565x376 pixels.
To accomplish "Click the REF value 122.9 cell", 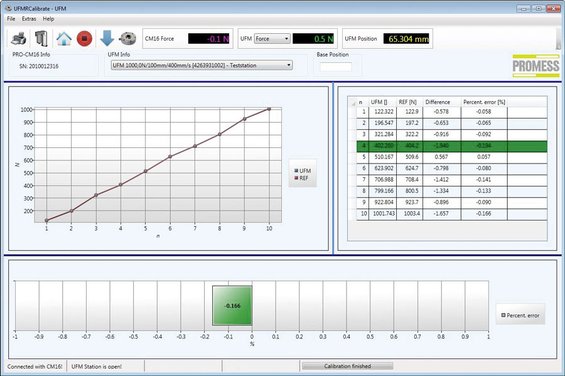I will coord(409,112).
